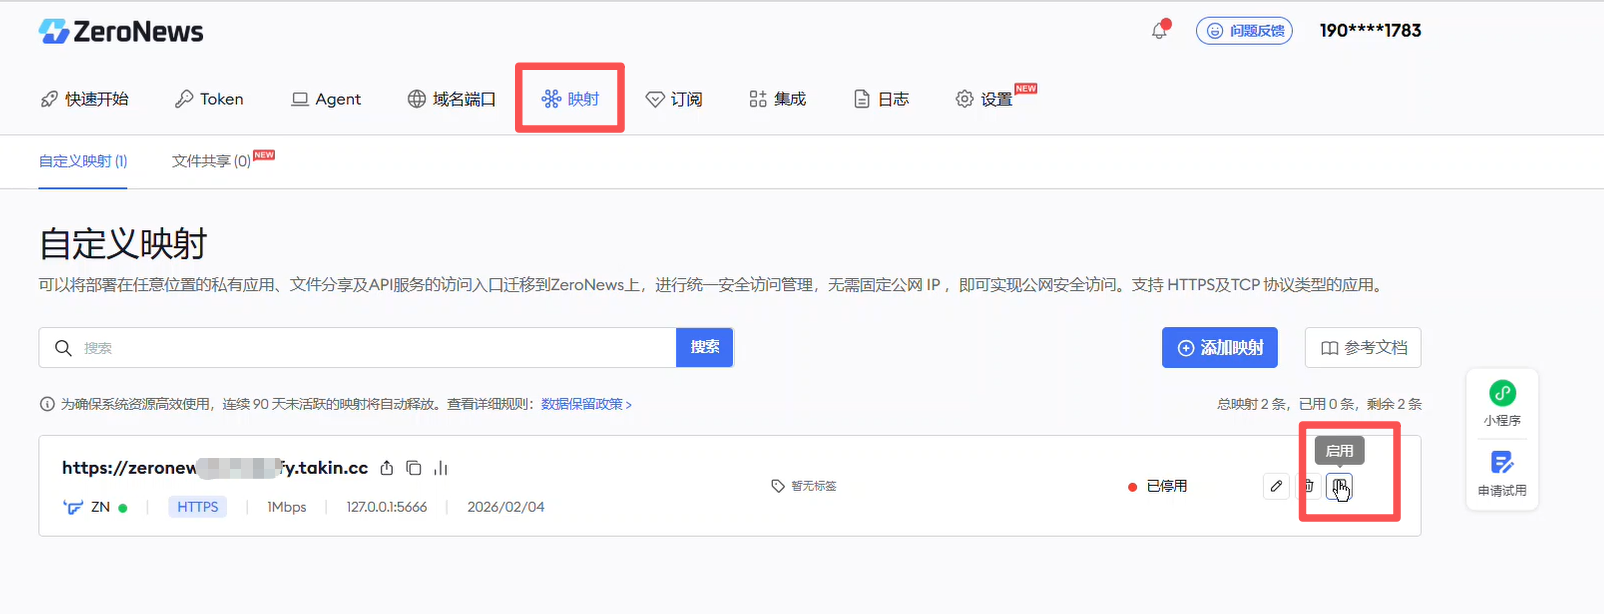Click the notification bell icon

[x=1159, y=31]
